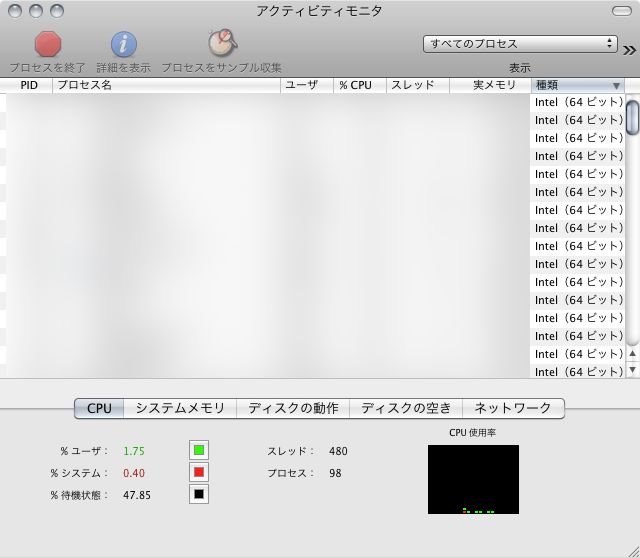
Task: Click the 表示 label under the dropdown
Action: [x=520, y=68]
